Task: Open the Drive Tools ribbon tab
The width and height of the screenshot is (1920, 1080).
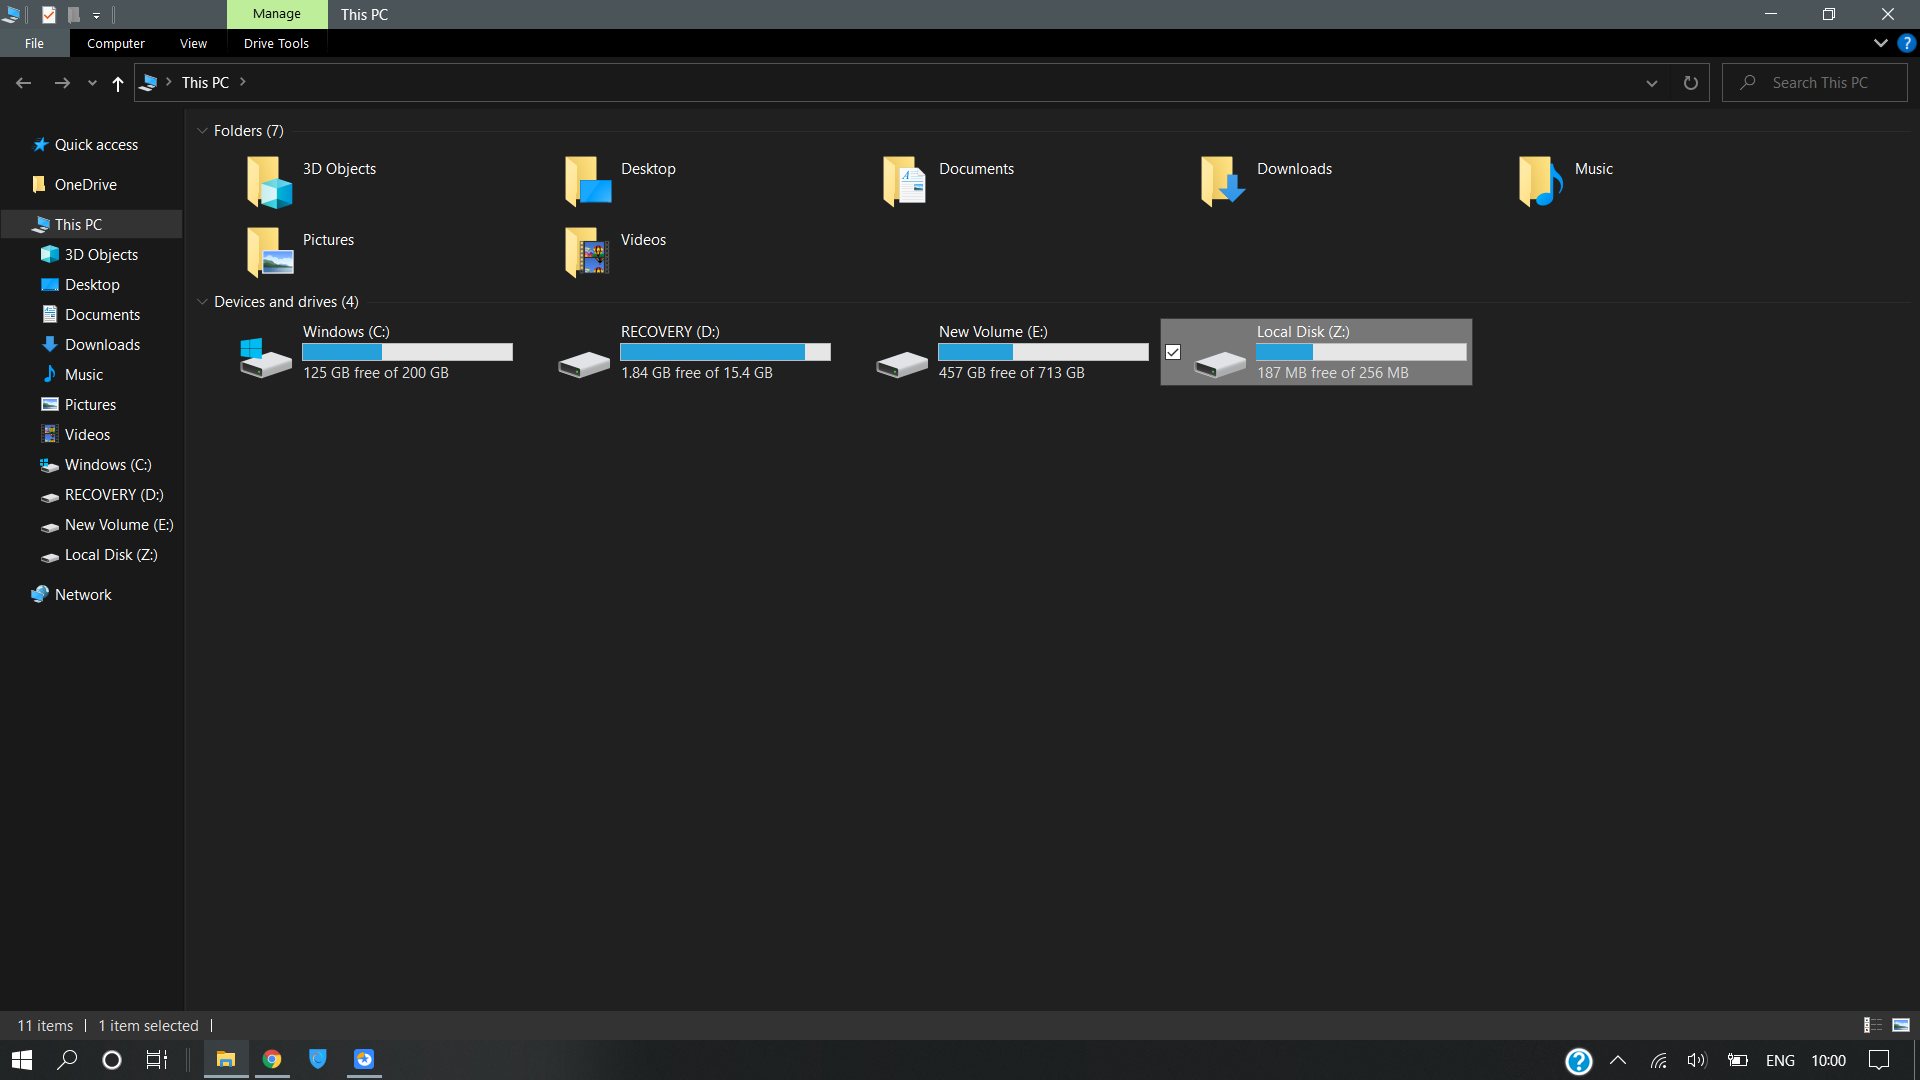Action: click(276, 43)
